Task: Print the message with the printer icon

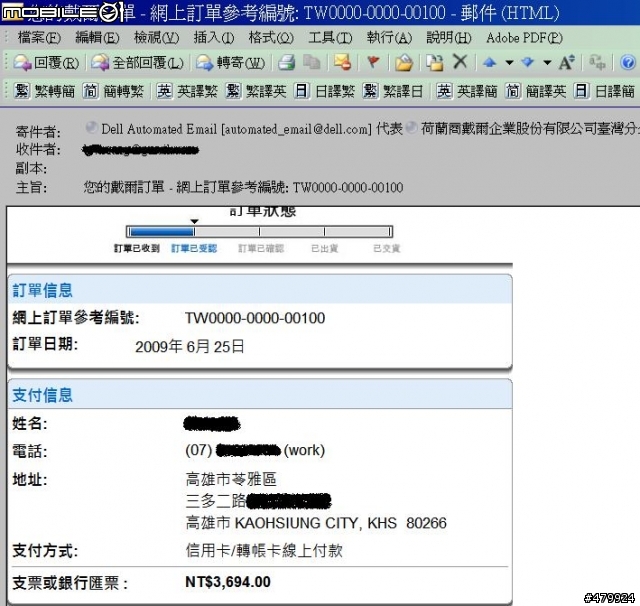Action: click(287, 62)
